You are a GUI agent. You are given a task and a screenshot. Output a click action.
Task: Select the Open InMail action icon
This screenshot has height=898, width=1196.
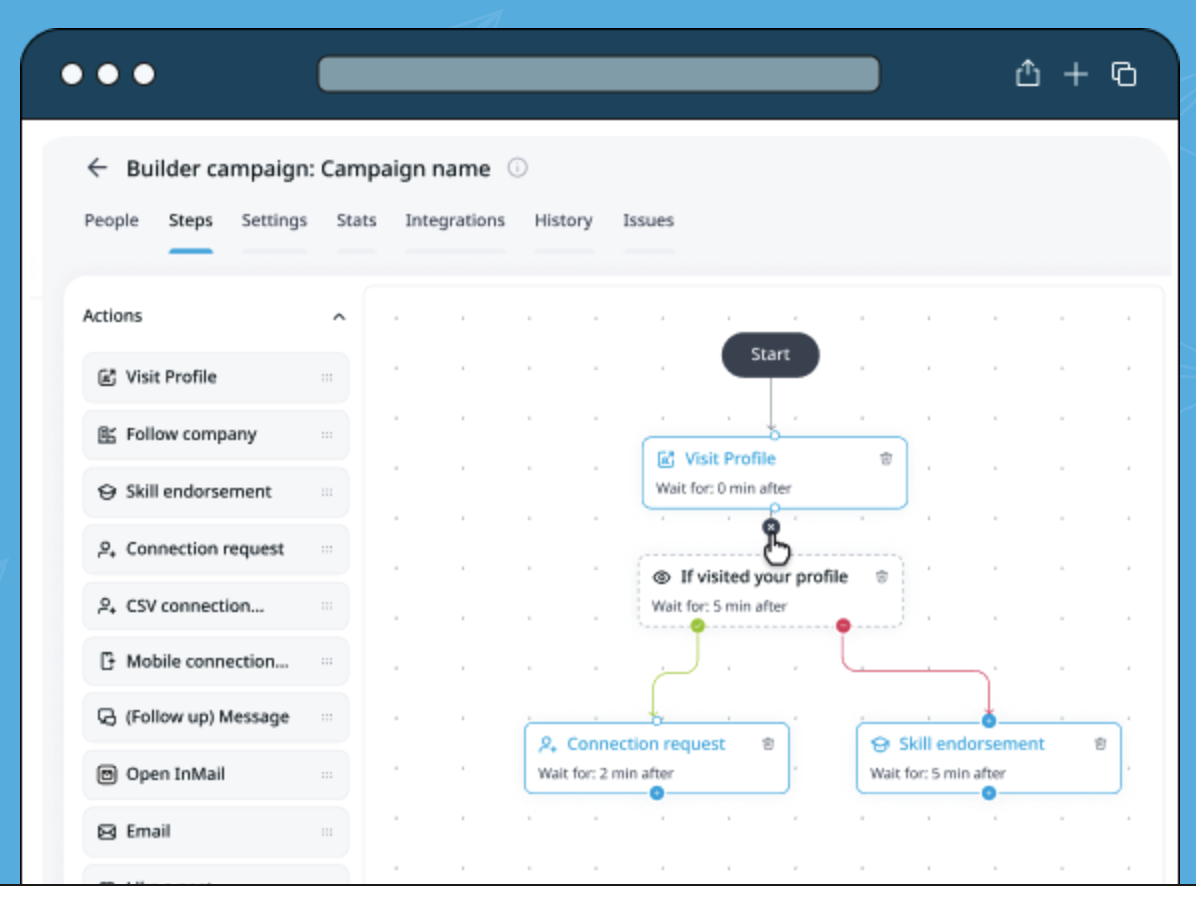click(110, 774)
